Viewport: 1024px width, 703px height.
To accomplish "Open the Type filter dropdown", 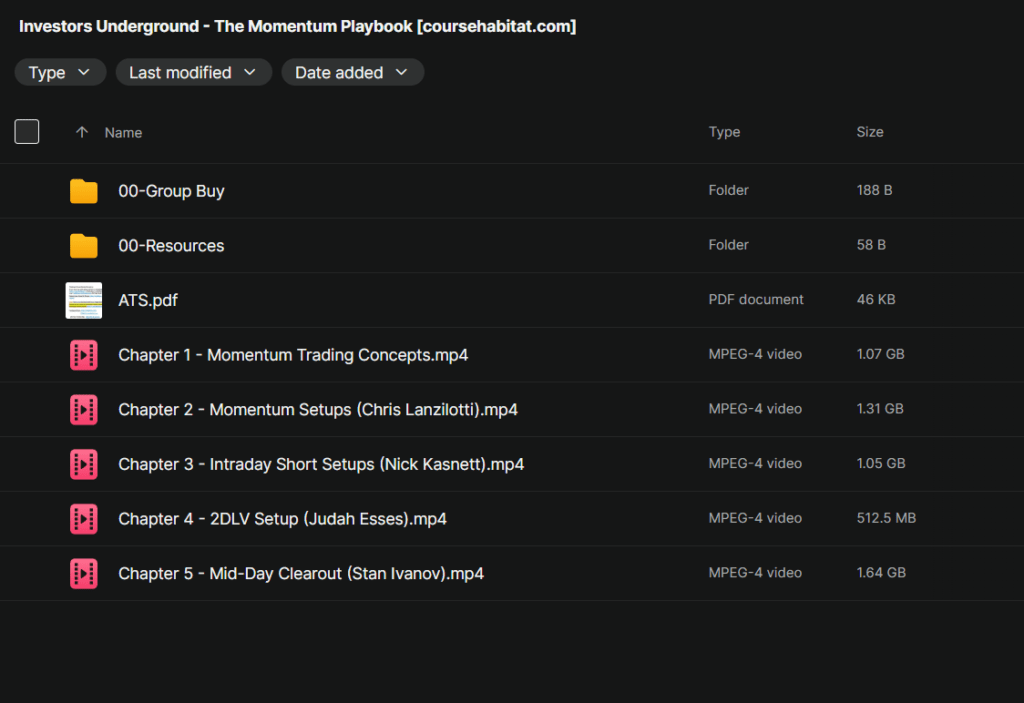I will 60,73.
